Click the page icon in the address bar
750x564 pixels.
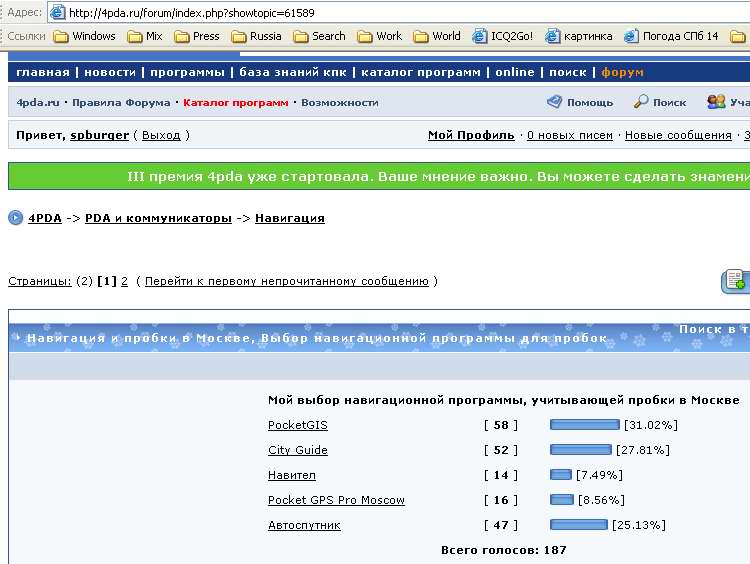click(x=57, y=12)
